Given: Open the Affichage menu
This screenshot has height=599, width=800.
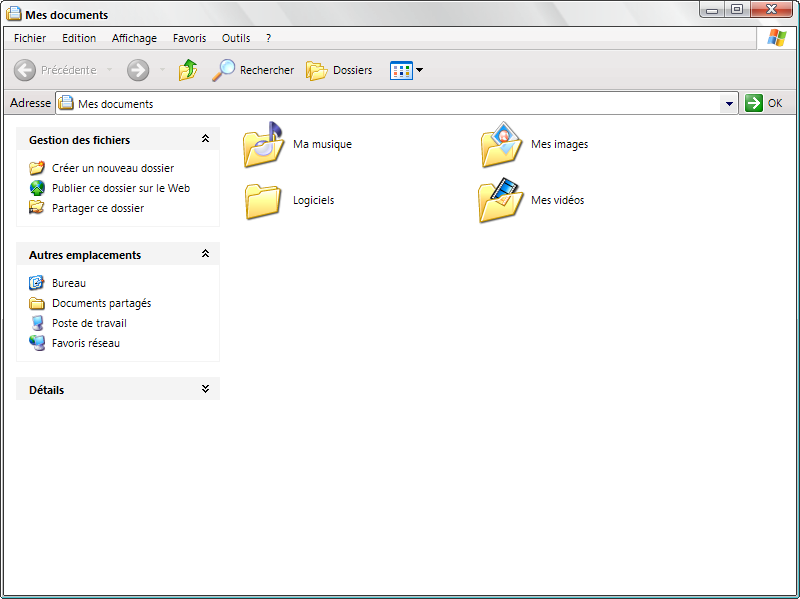Looking at the screenshot, I should point(134,38).
